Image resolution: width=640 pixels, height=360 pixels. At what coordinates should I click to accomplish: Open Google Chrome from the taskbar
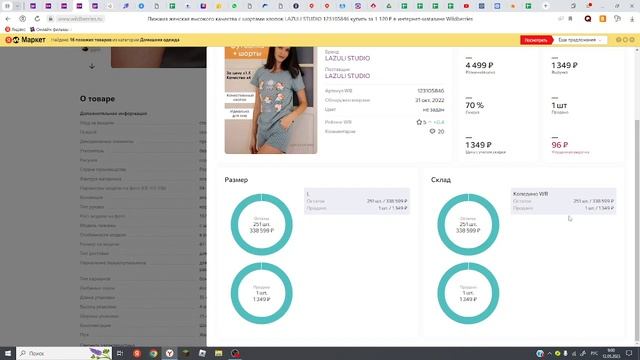coord(153,353)
